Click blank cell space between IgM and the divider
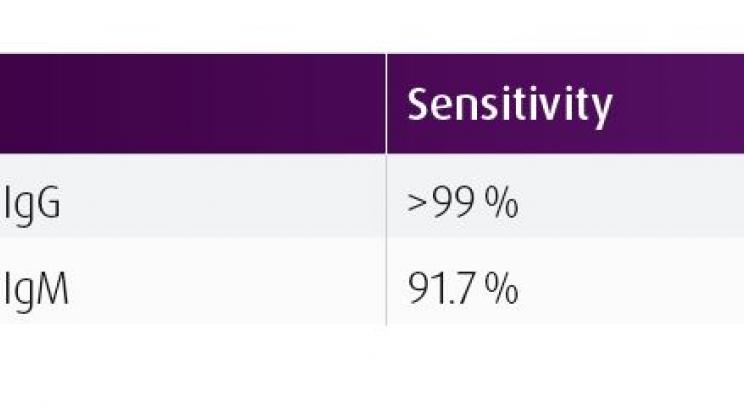The width and height of the screenshot is (744, 410). point(220,290)
